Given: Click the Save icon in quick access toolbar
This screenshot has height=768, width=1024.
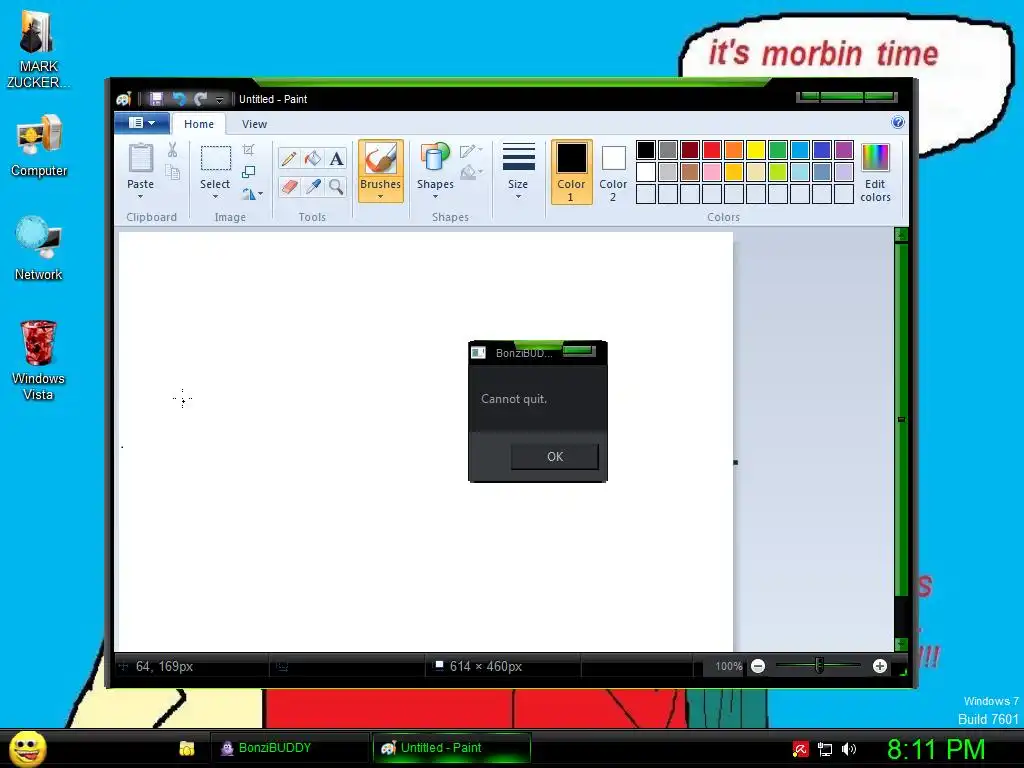Looking at the screenshot, I should click(x=156, y=99).
